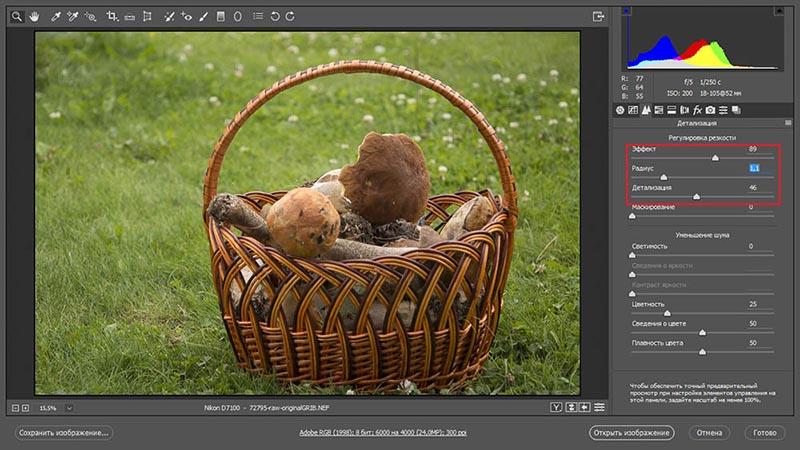Toggle current panel settings preview icon
Viewport: 800px width, 450px height.
tap(599, 407)
